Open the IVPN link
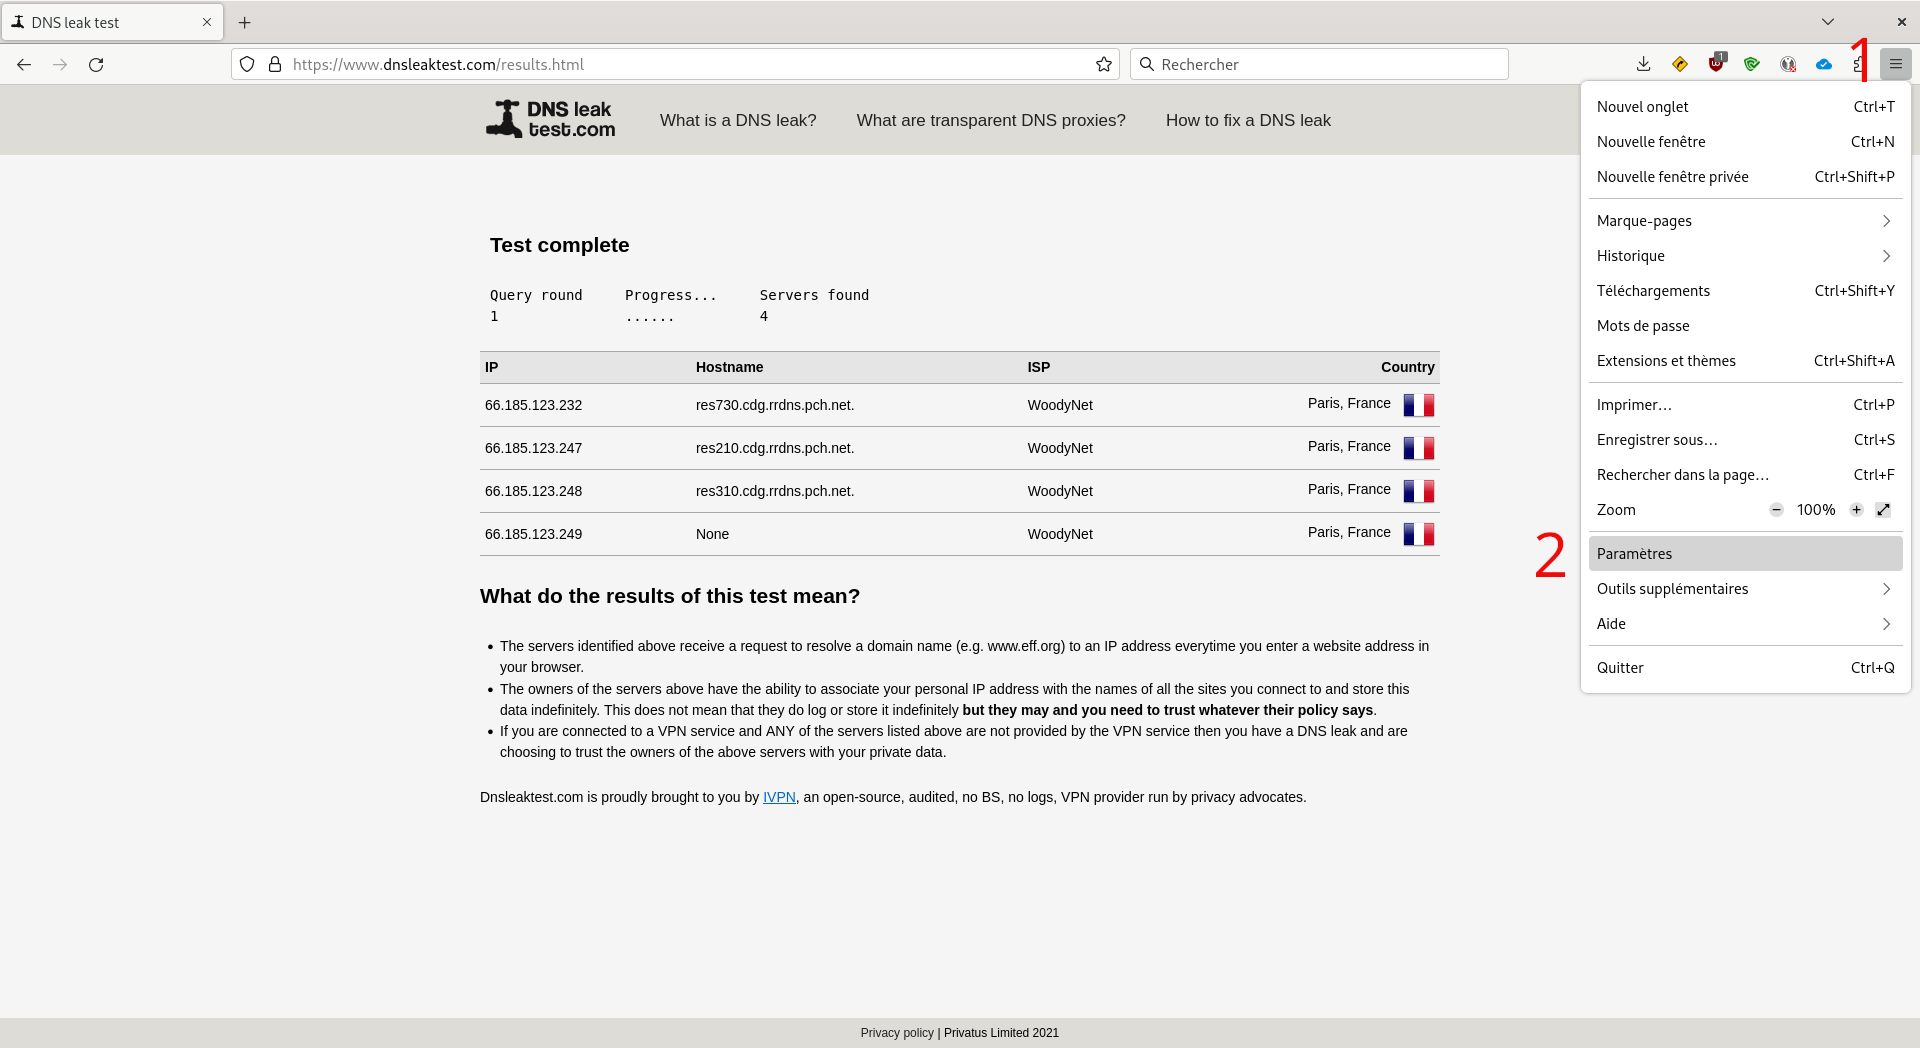 point(779,797)
